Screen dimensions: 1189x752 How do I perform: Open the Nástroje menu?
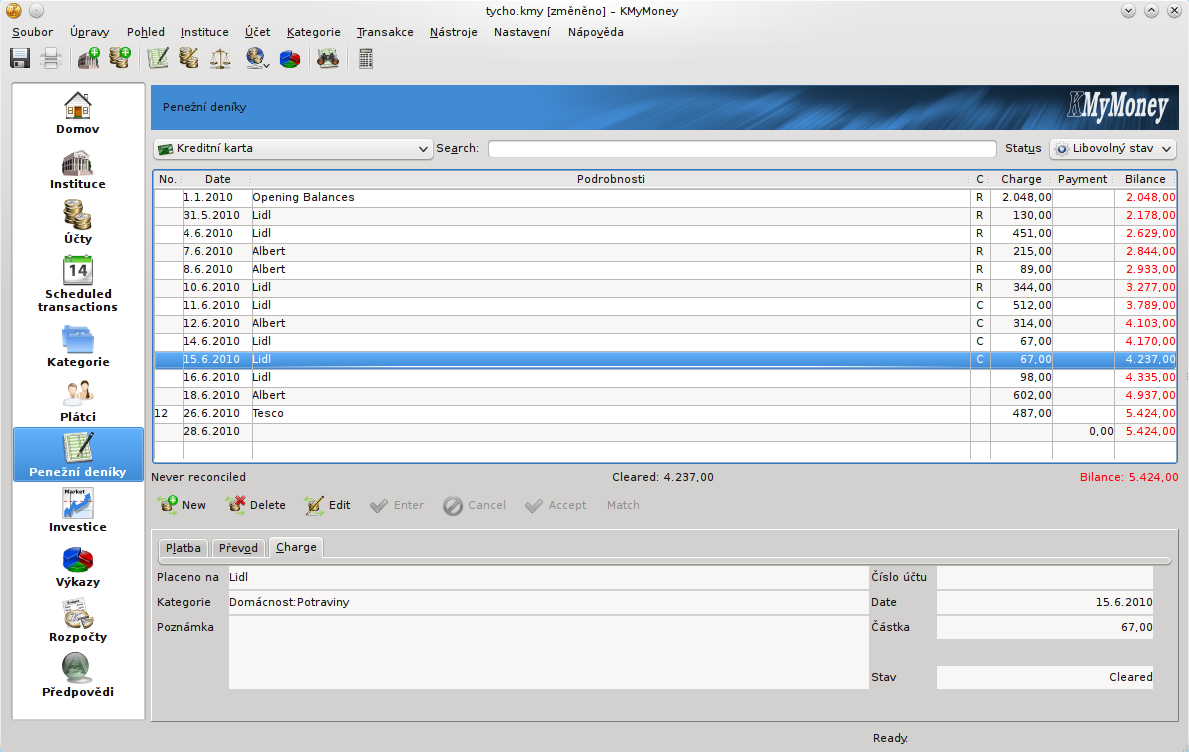pos(453,32)
